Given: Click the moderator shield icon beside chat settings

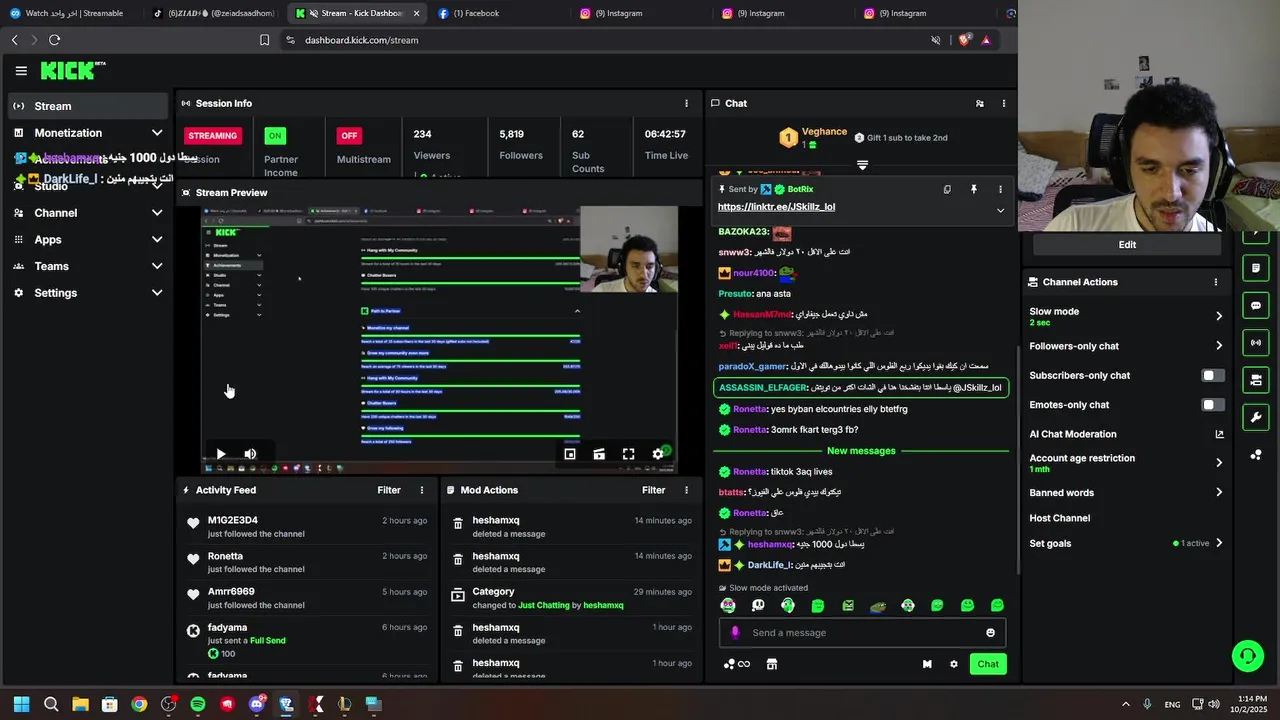Looking at the screenshot, I should pyautogui.click(x=927, y=664).
